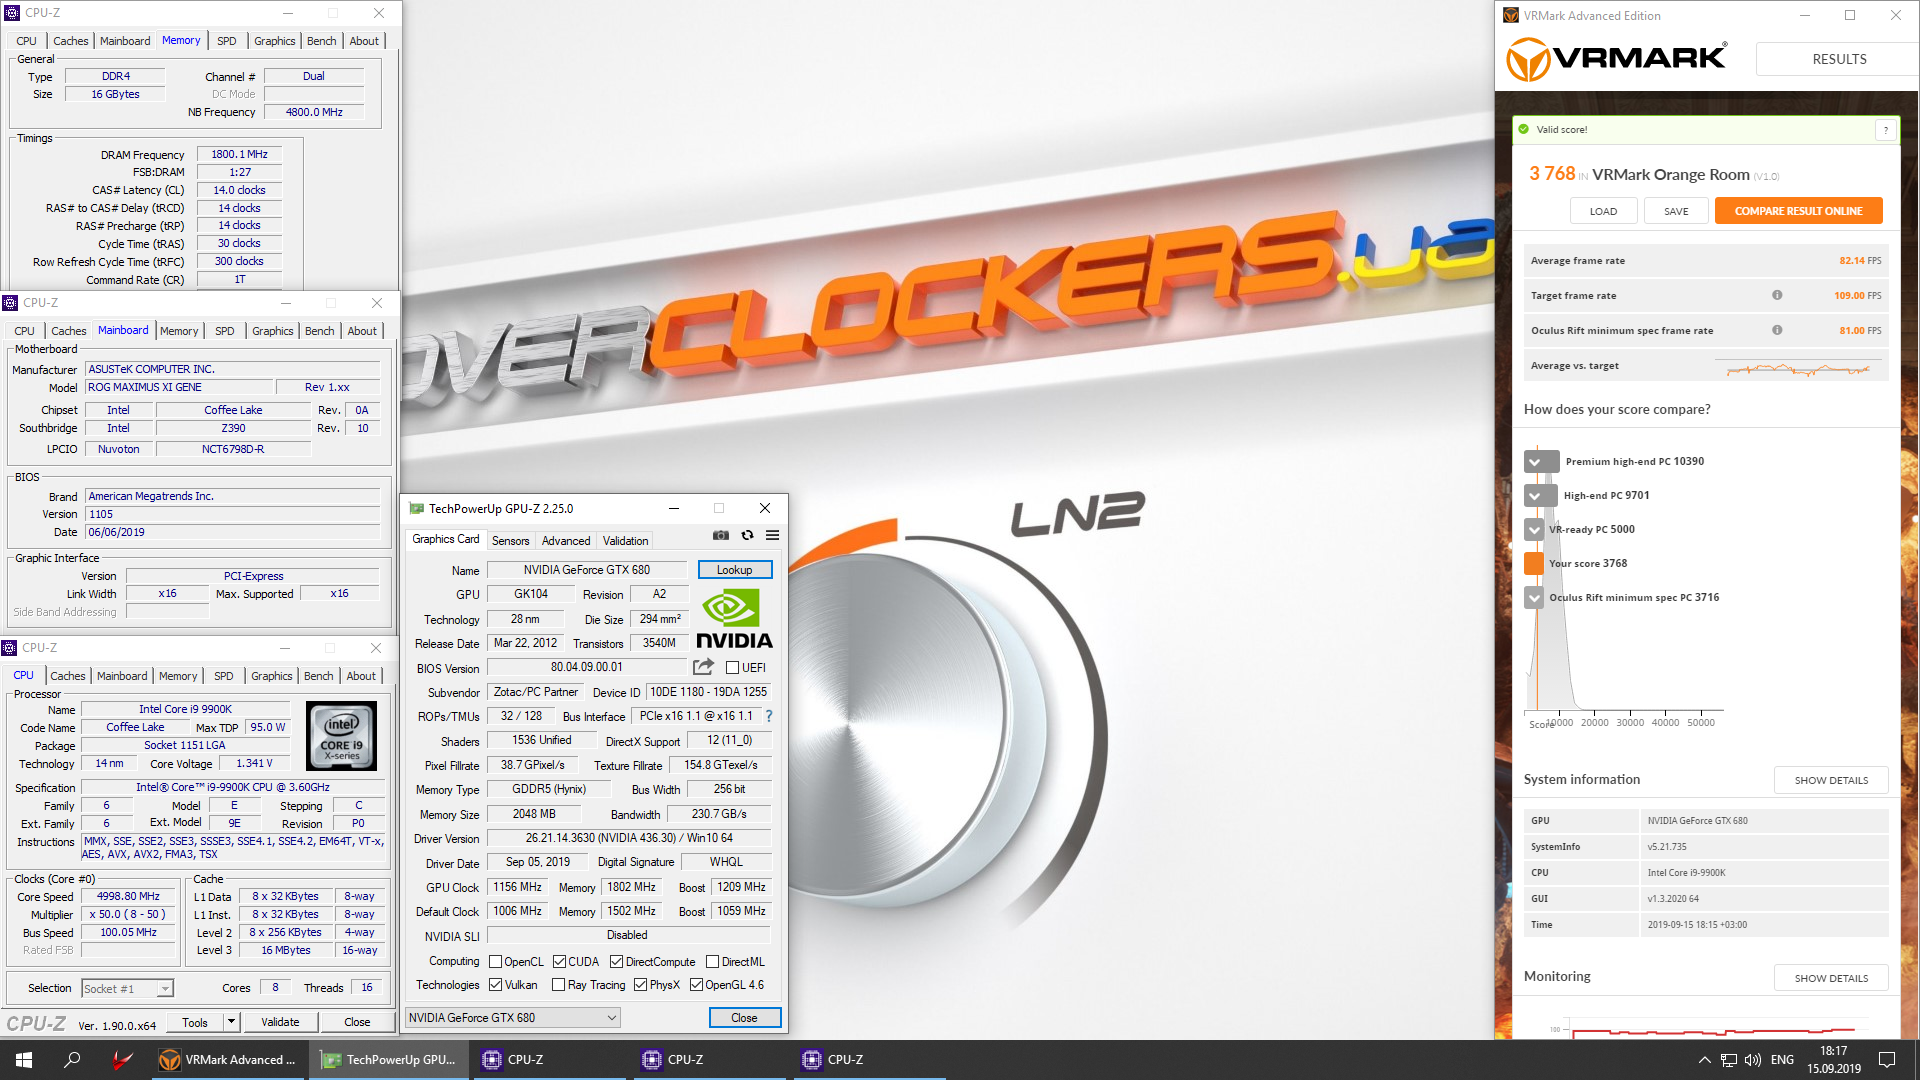Switch to Sensors tab in GPU-Z

[510, 541]
